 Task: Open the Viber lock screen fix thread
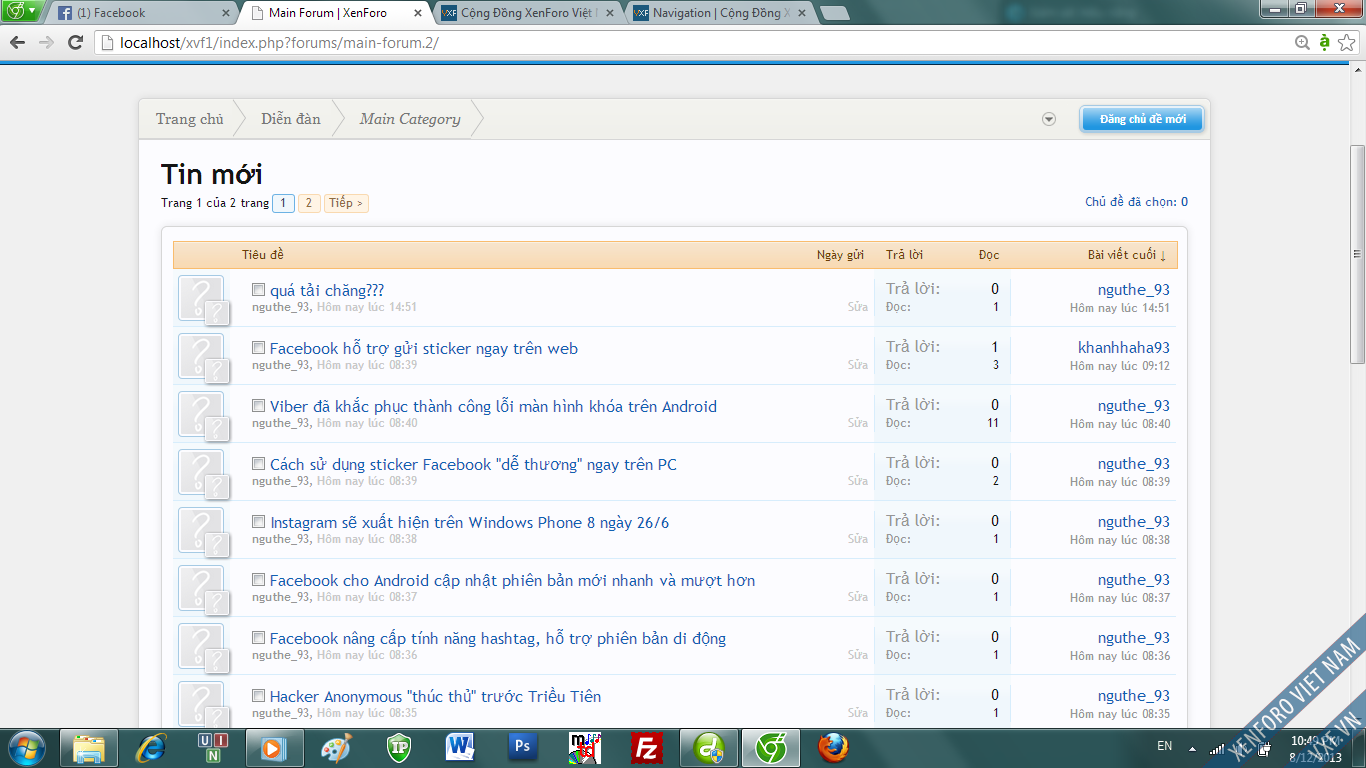tap(493, 407)
